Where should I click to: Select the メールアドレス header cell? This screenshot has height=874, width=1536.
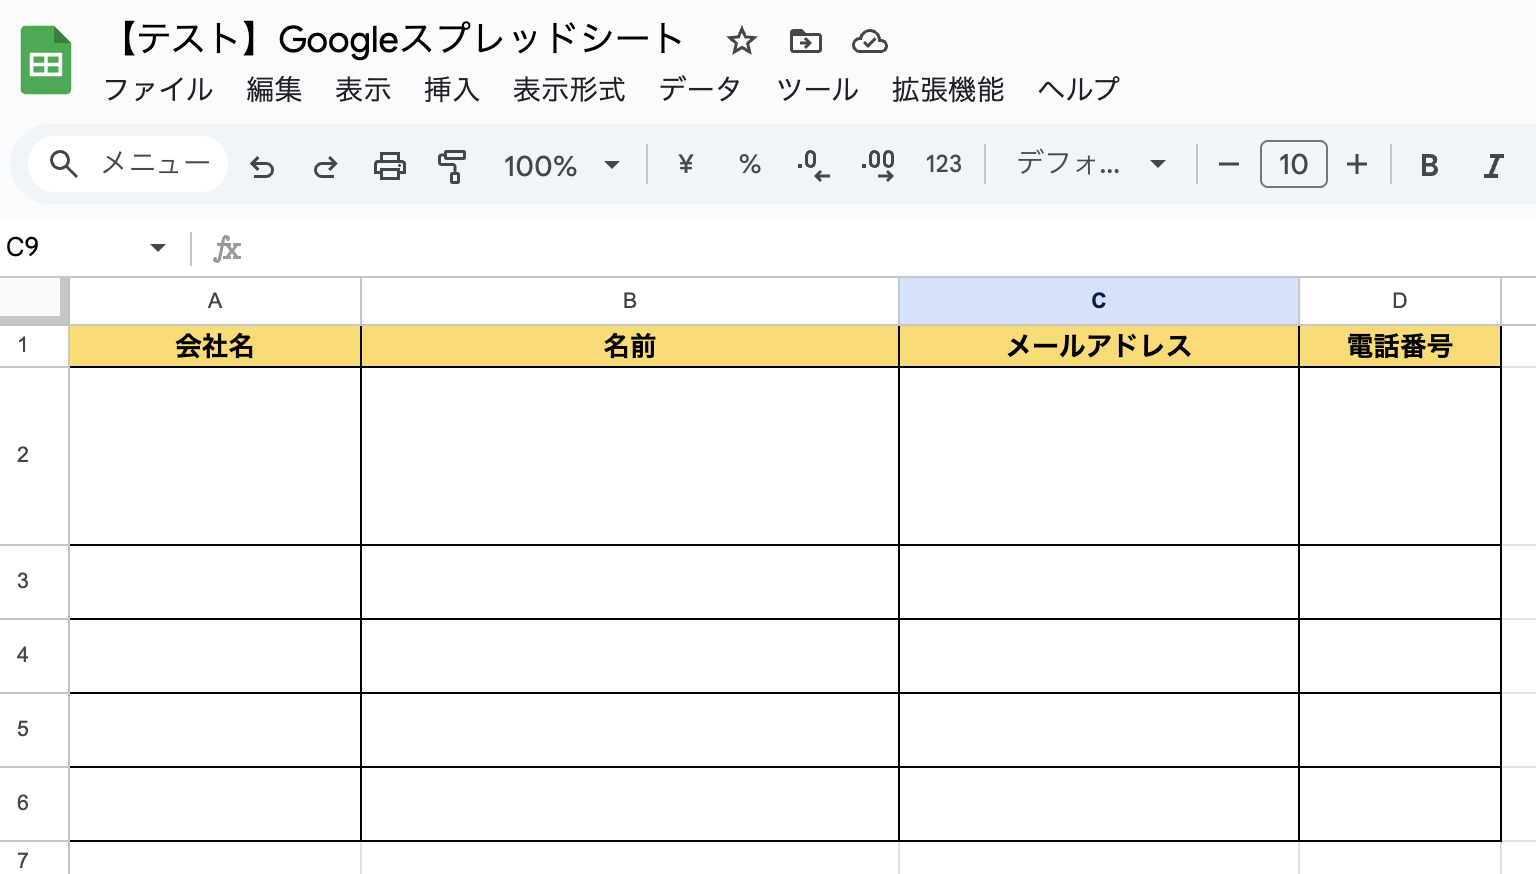[1099, 346]
